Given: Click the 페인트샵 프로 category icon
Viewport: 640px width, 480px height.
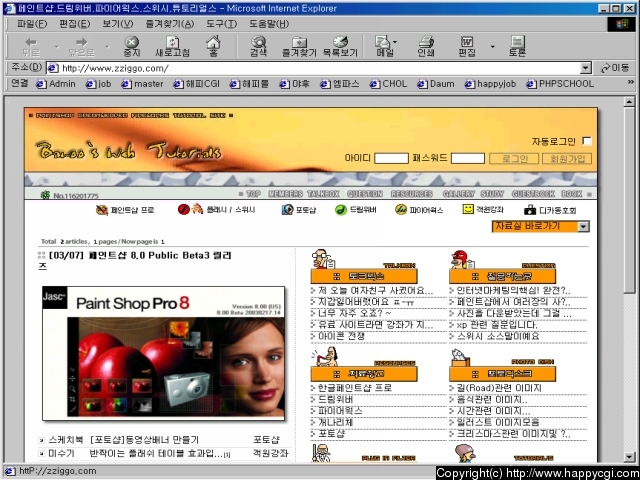Looking at the screenshot, I should pyautogui.click(x=102, y=210).
